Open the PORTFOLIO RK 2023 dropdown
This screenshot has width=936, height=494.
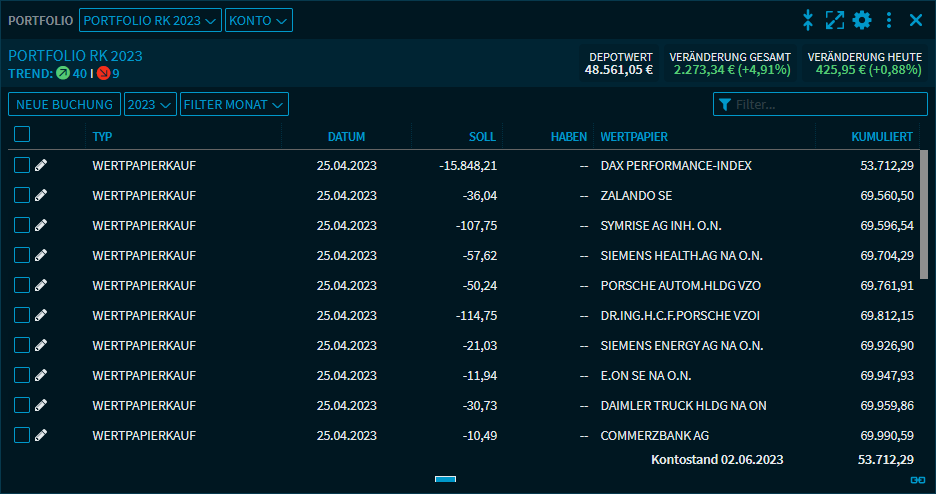pyautogui.click(x=150, y=20)
